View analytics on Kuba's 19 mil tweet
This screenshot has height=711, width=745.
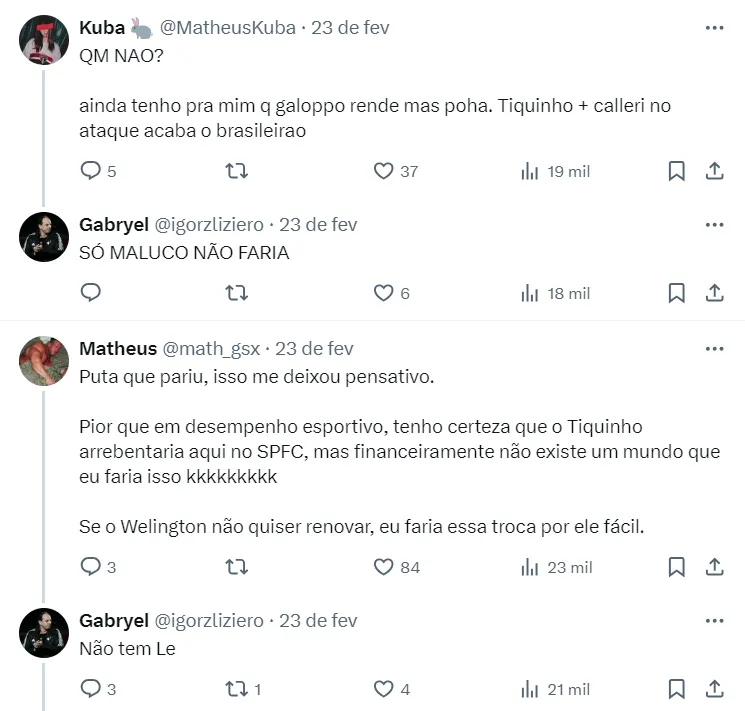530,171
